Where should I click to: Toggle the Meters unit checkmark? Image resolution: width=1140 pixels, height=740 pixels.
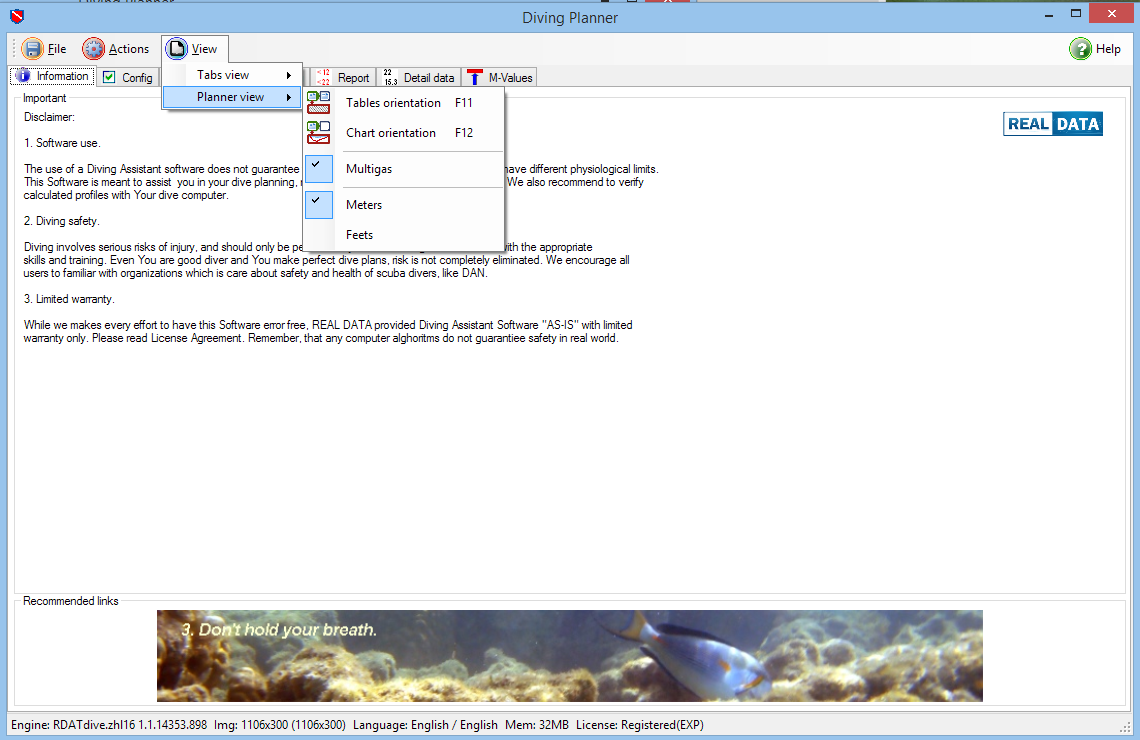(x=318, y=205)
